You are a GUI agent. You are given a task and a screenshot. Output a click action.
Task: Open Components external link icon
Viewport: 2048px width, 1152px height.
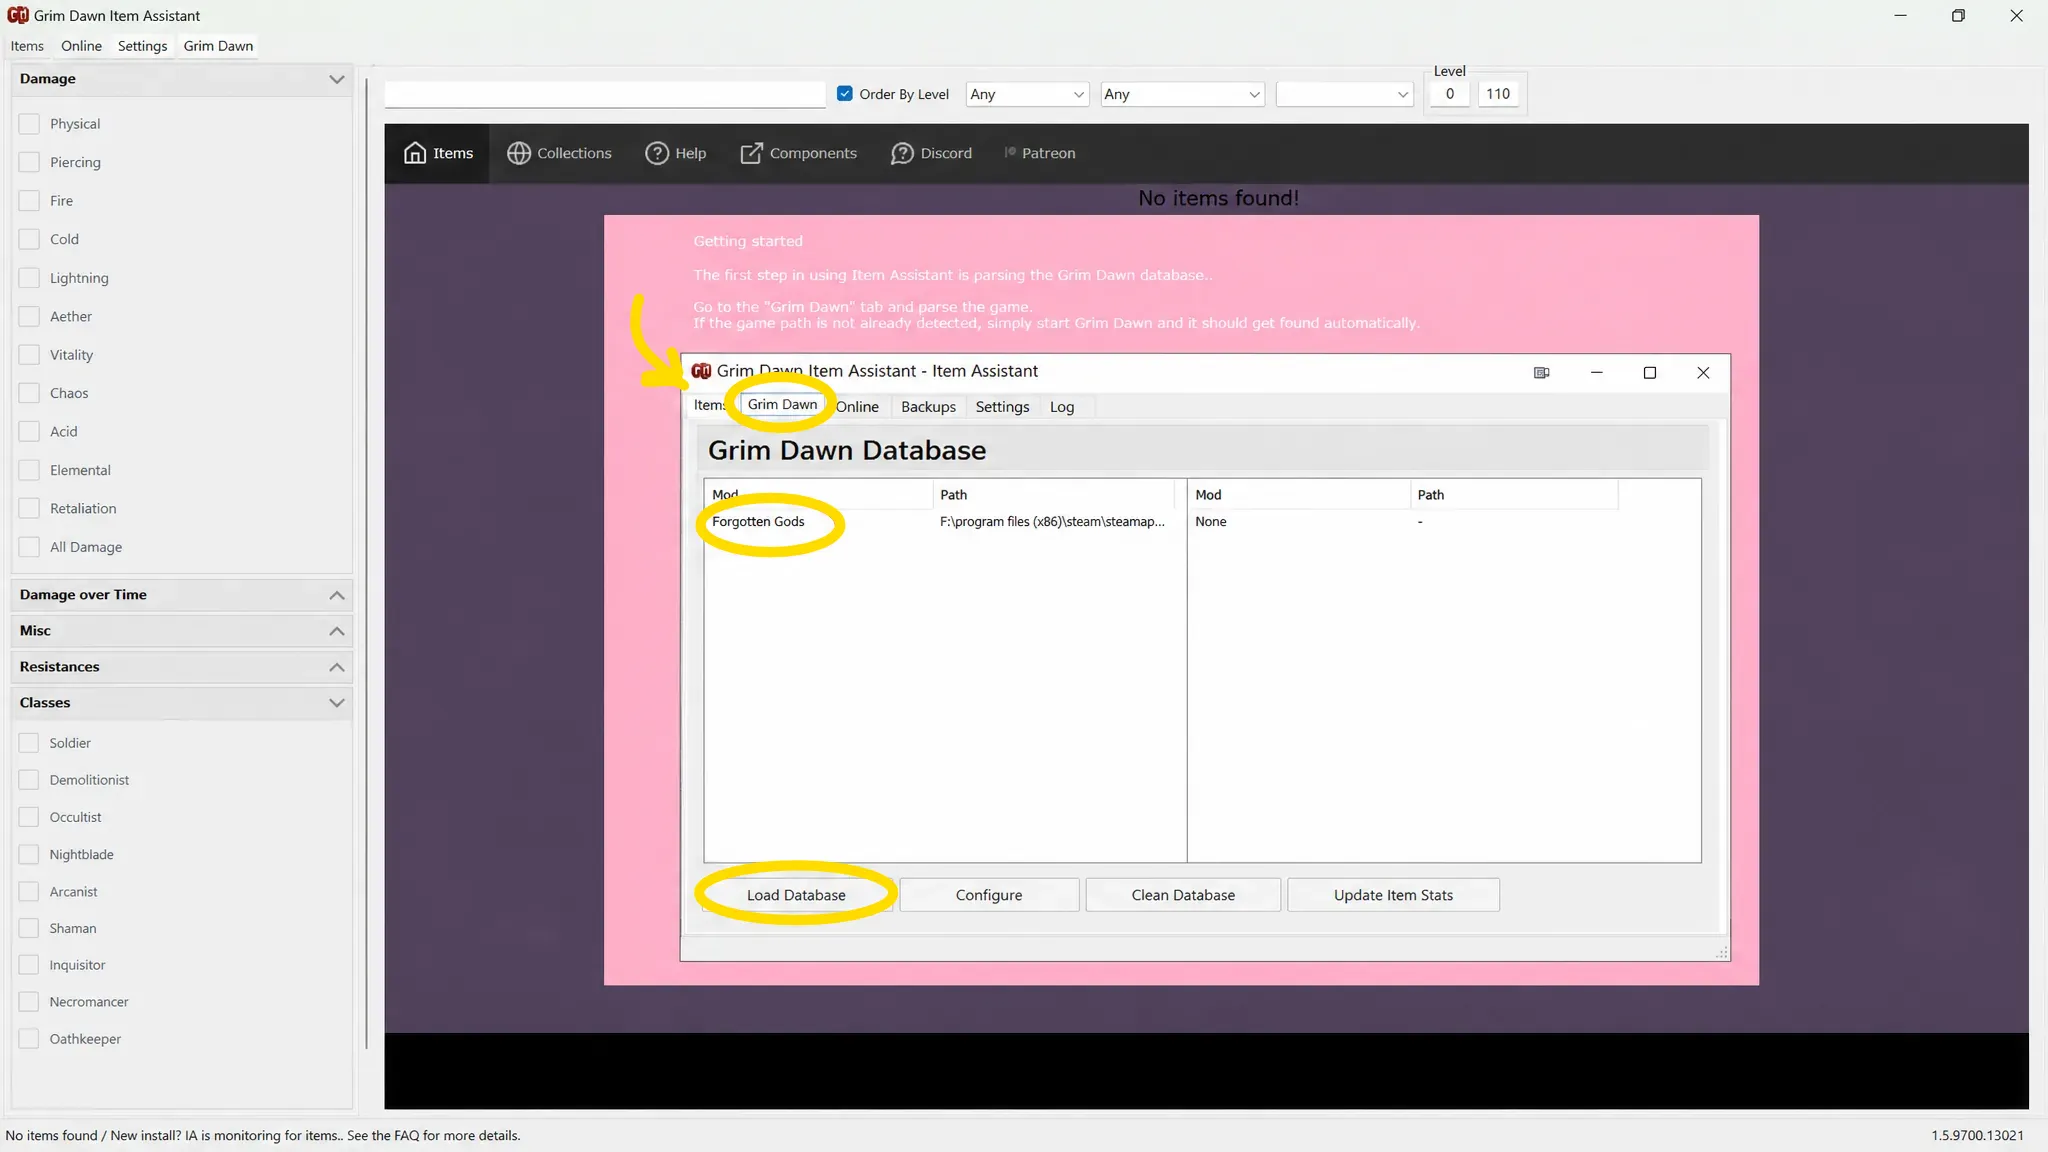[x=751, y=153]
